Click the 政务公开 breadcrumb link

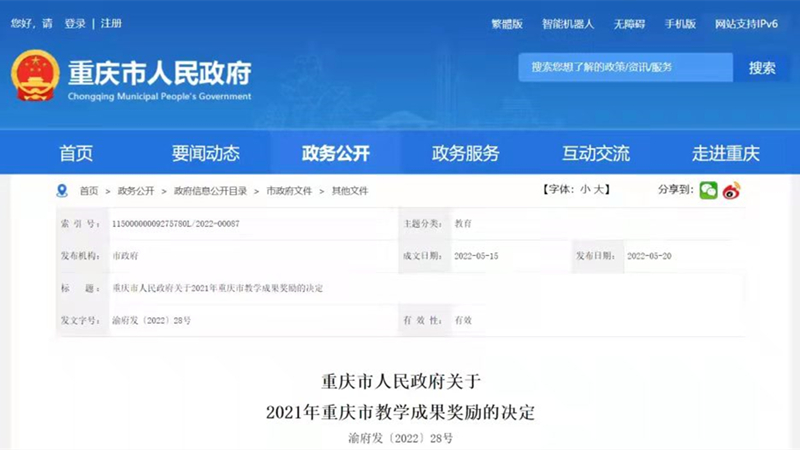136,191
